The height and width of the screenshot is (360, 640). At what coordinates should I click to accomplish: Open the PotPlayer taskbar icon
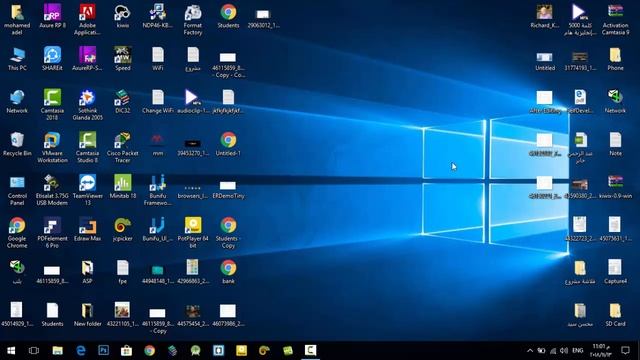tap(241, 351)
